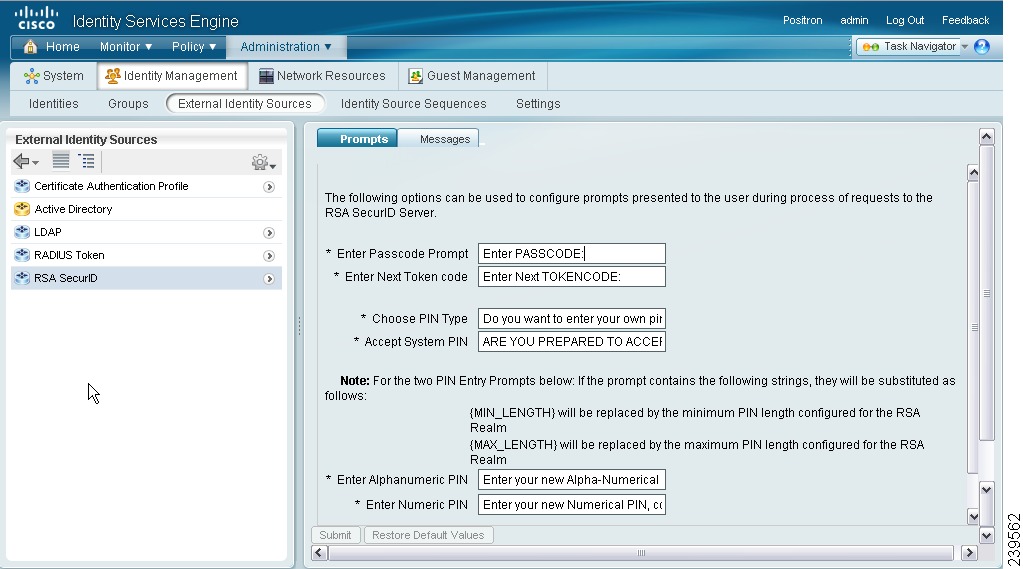Click the RSA SecurID icon

[22, 277]
